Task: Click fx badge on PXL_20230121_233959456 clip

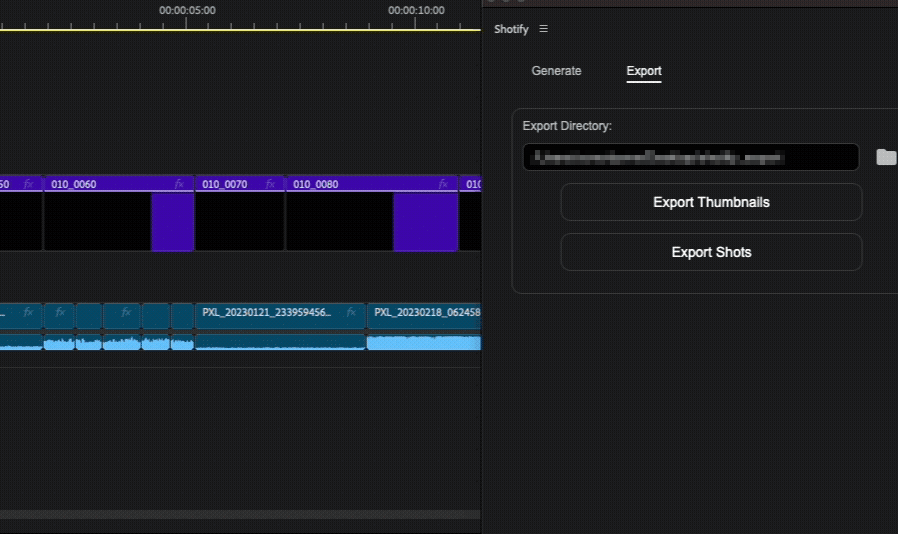Action: pyautogui.click(x=351, y=312)
